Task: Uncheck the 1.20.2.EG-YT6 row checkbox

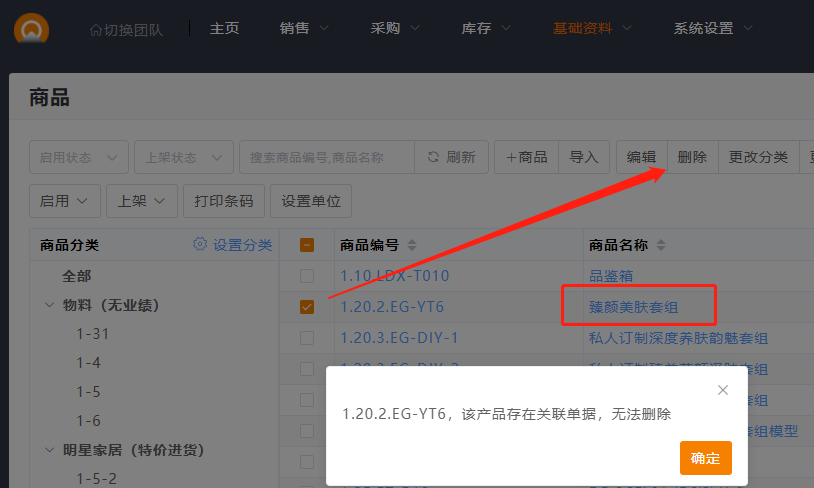Action: [x=307, y=307]
